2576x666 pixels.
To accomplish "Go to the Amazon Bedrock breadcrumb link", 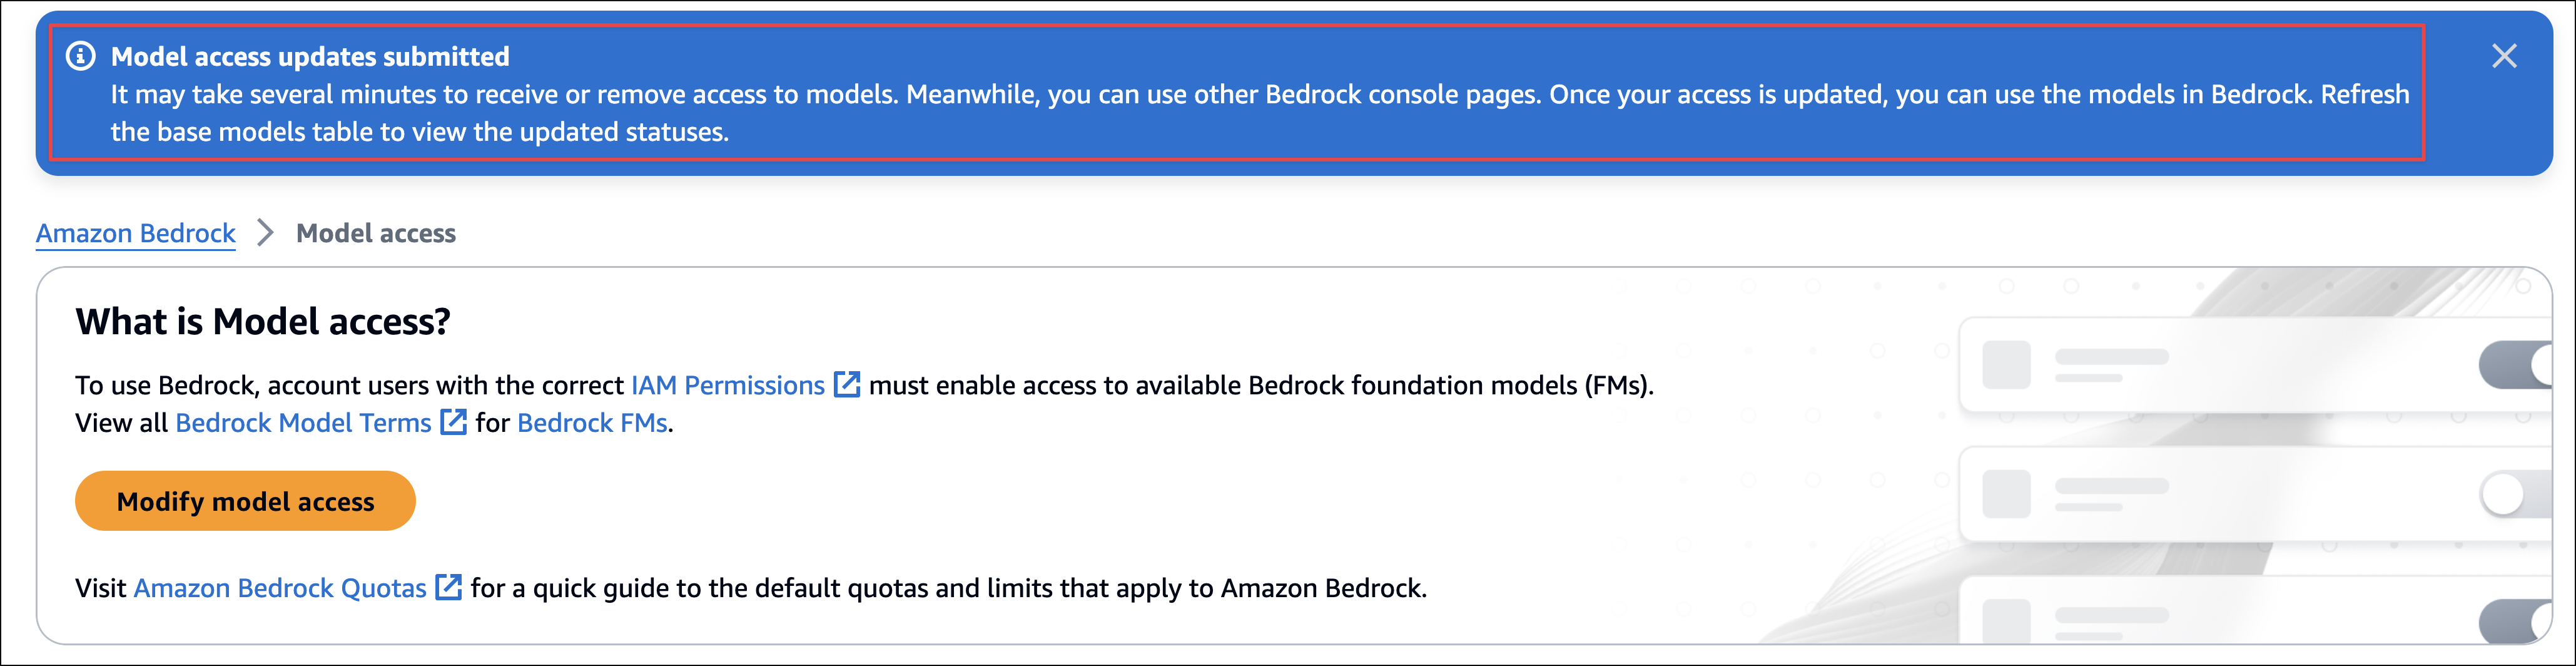I will 136,233.
